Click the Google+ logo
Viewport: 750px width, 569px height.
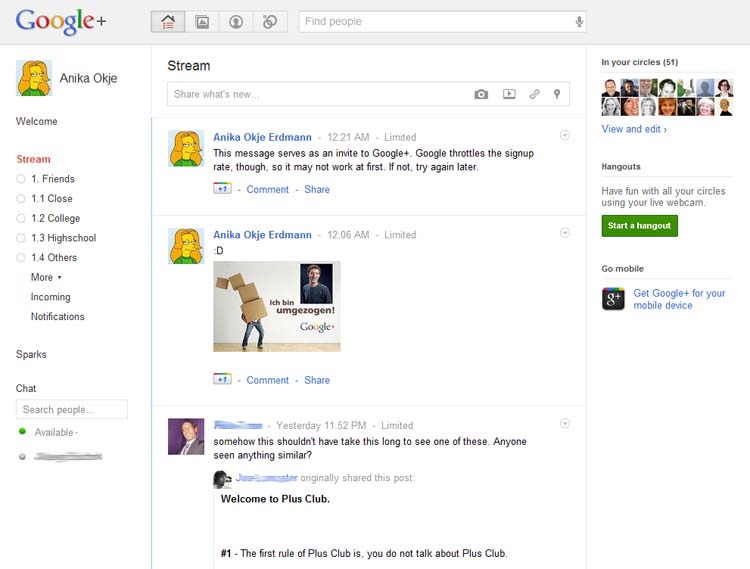[x=61, y=22]
